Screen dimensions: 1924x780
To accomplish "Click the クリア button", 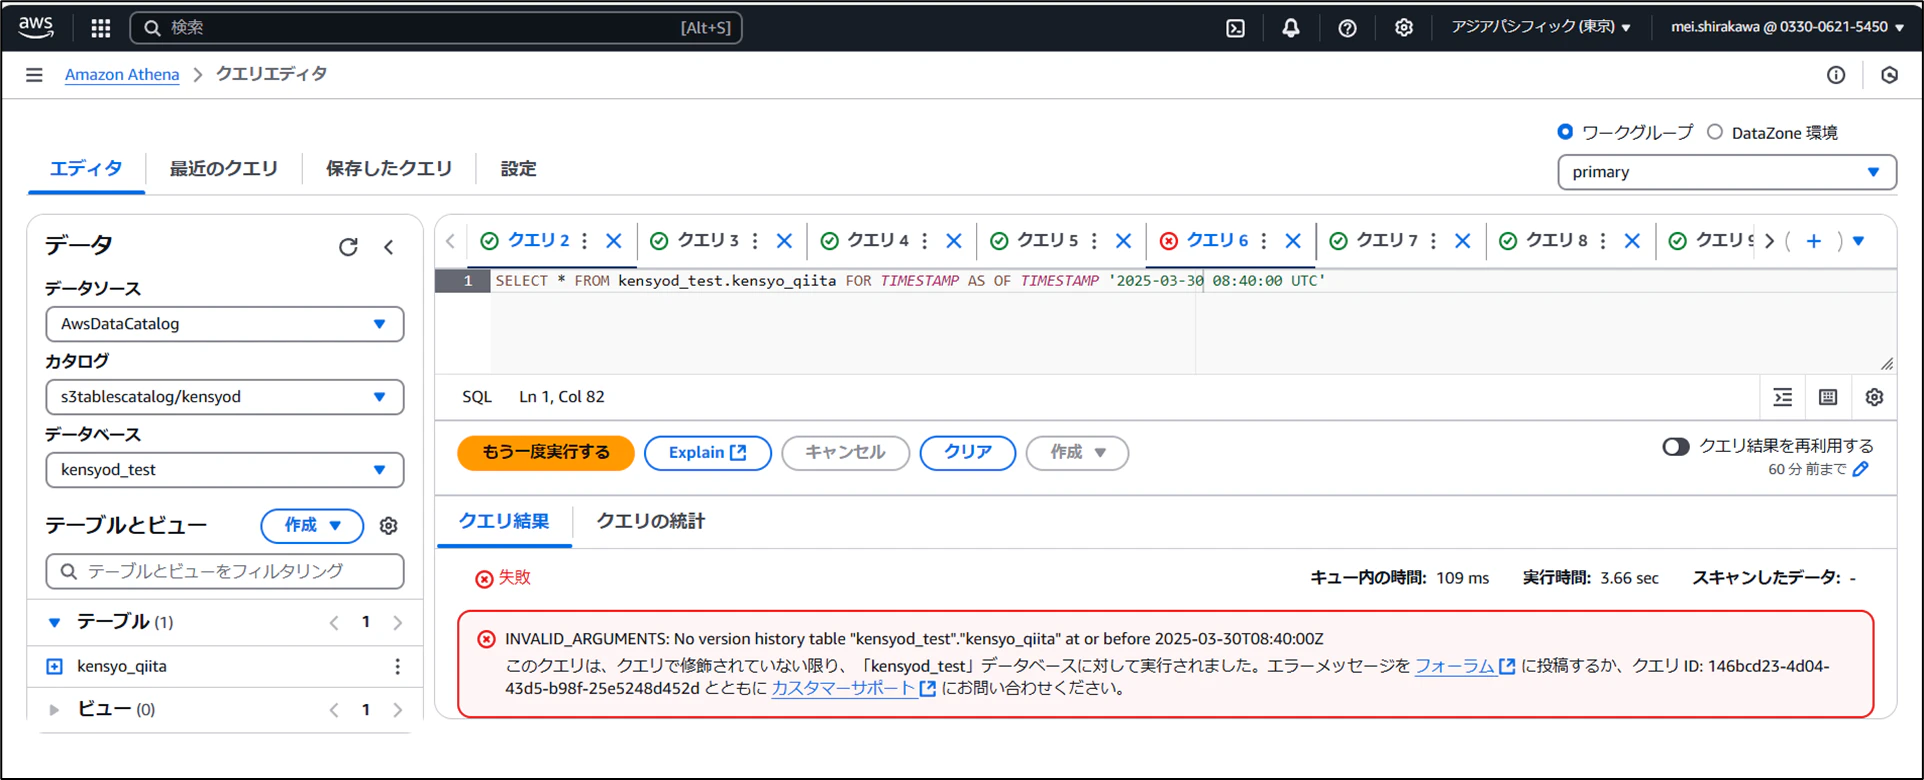I will coord(968,453).
